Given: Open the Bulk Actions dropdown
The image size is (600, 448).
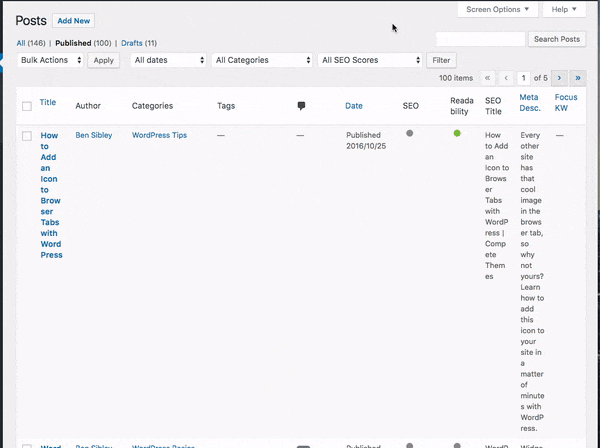Looking at the screenshot, I should click(50, 60).
